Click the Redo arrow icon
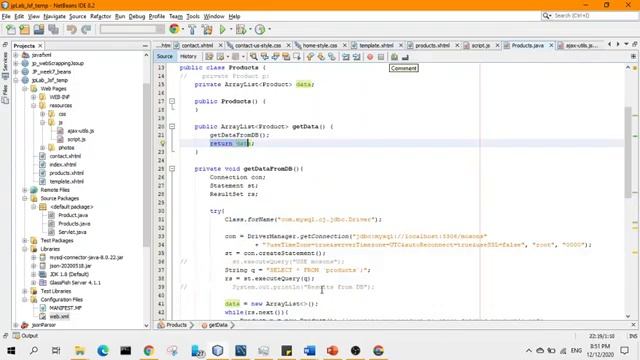The height and width of the screenshot is (360, 640). [x=86, y=29]
